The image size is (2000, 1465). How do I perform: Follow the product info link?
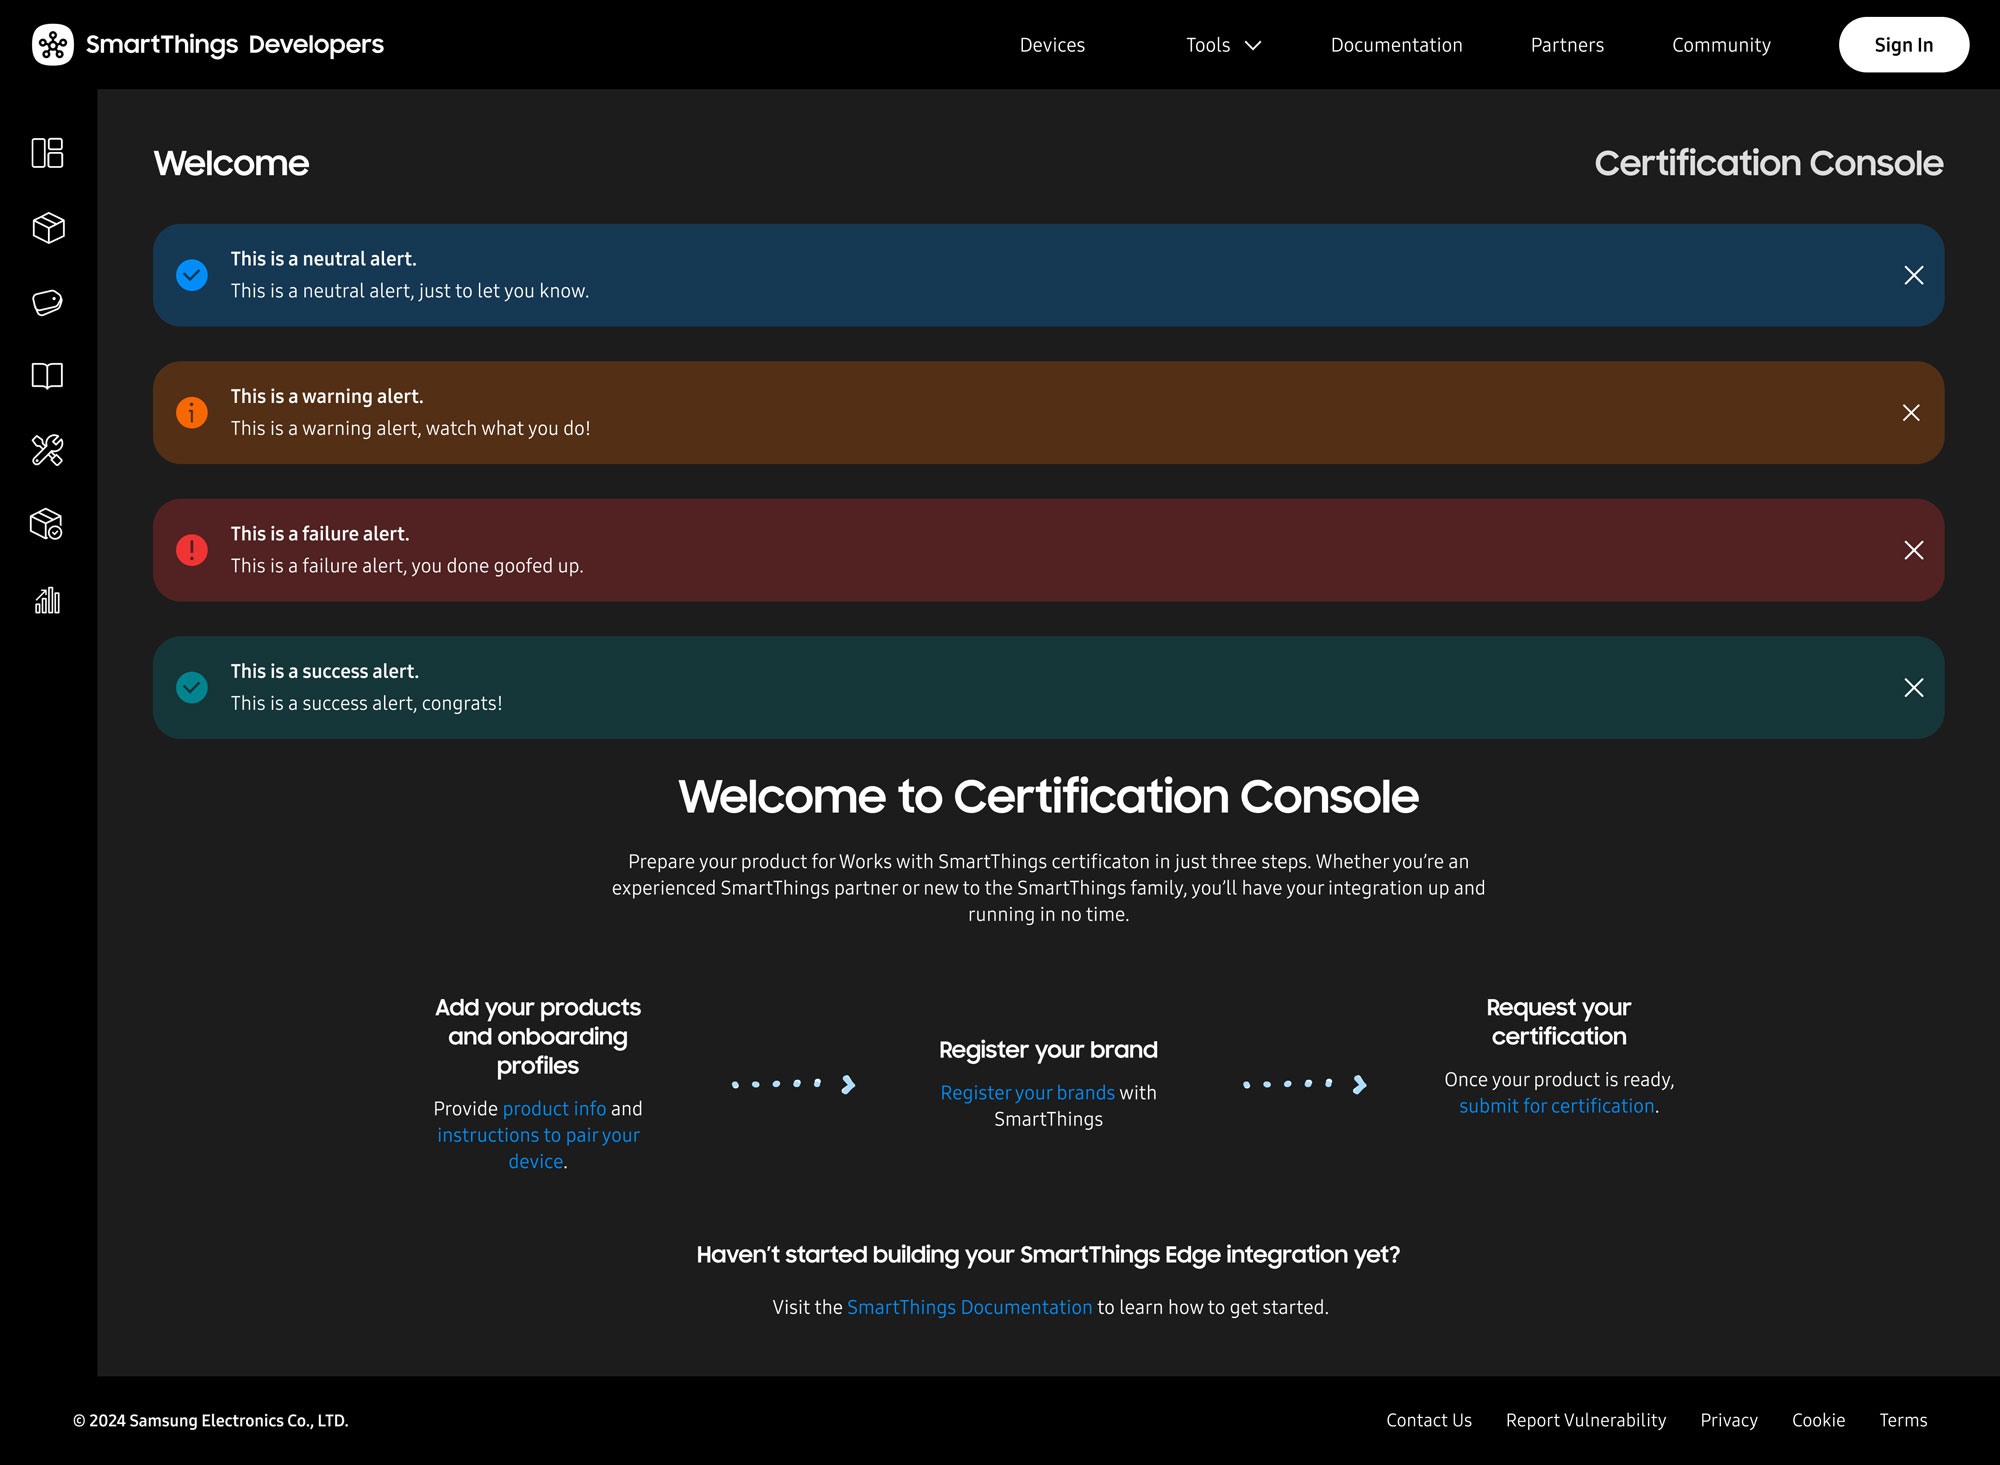point(554,1108)
